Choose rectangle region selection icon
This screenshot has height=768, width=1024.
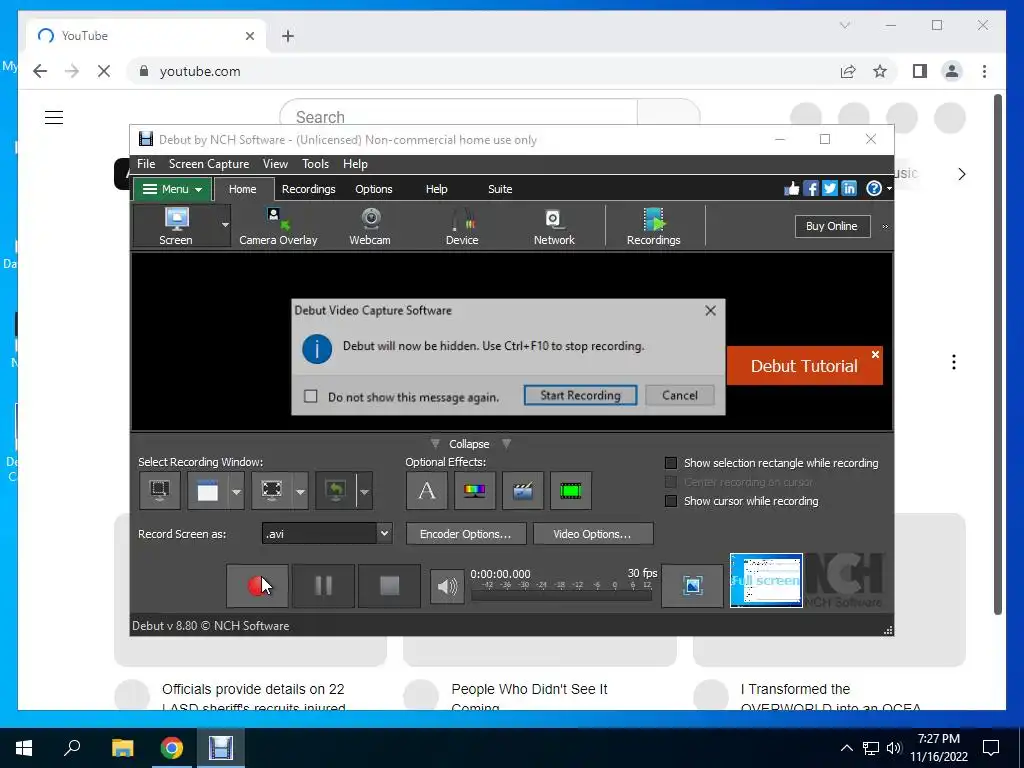pos(272,490)
